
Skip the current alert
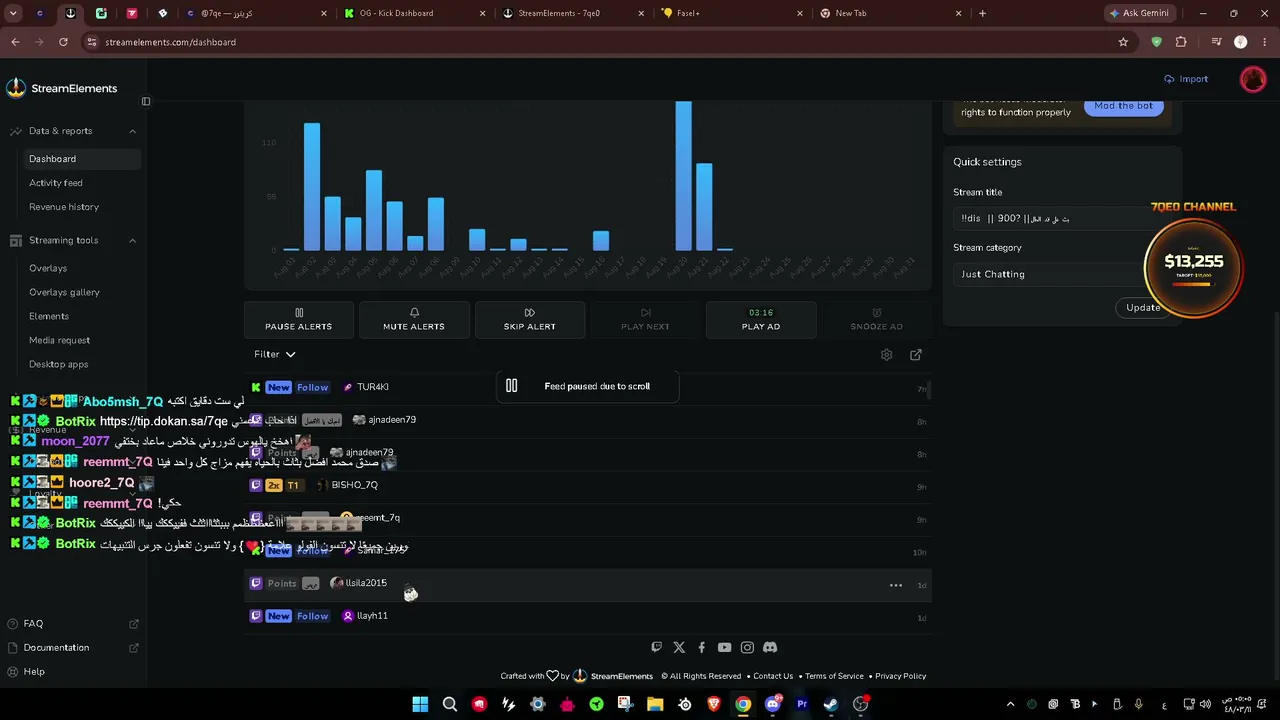point(530,320)
